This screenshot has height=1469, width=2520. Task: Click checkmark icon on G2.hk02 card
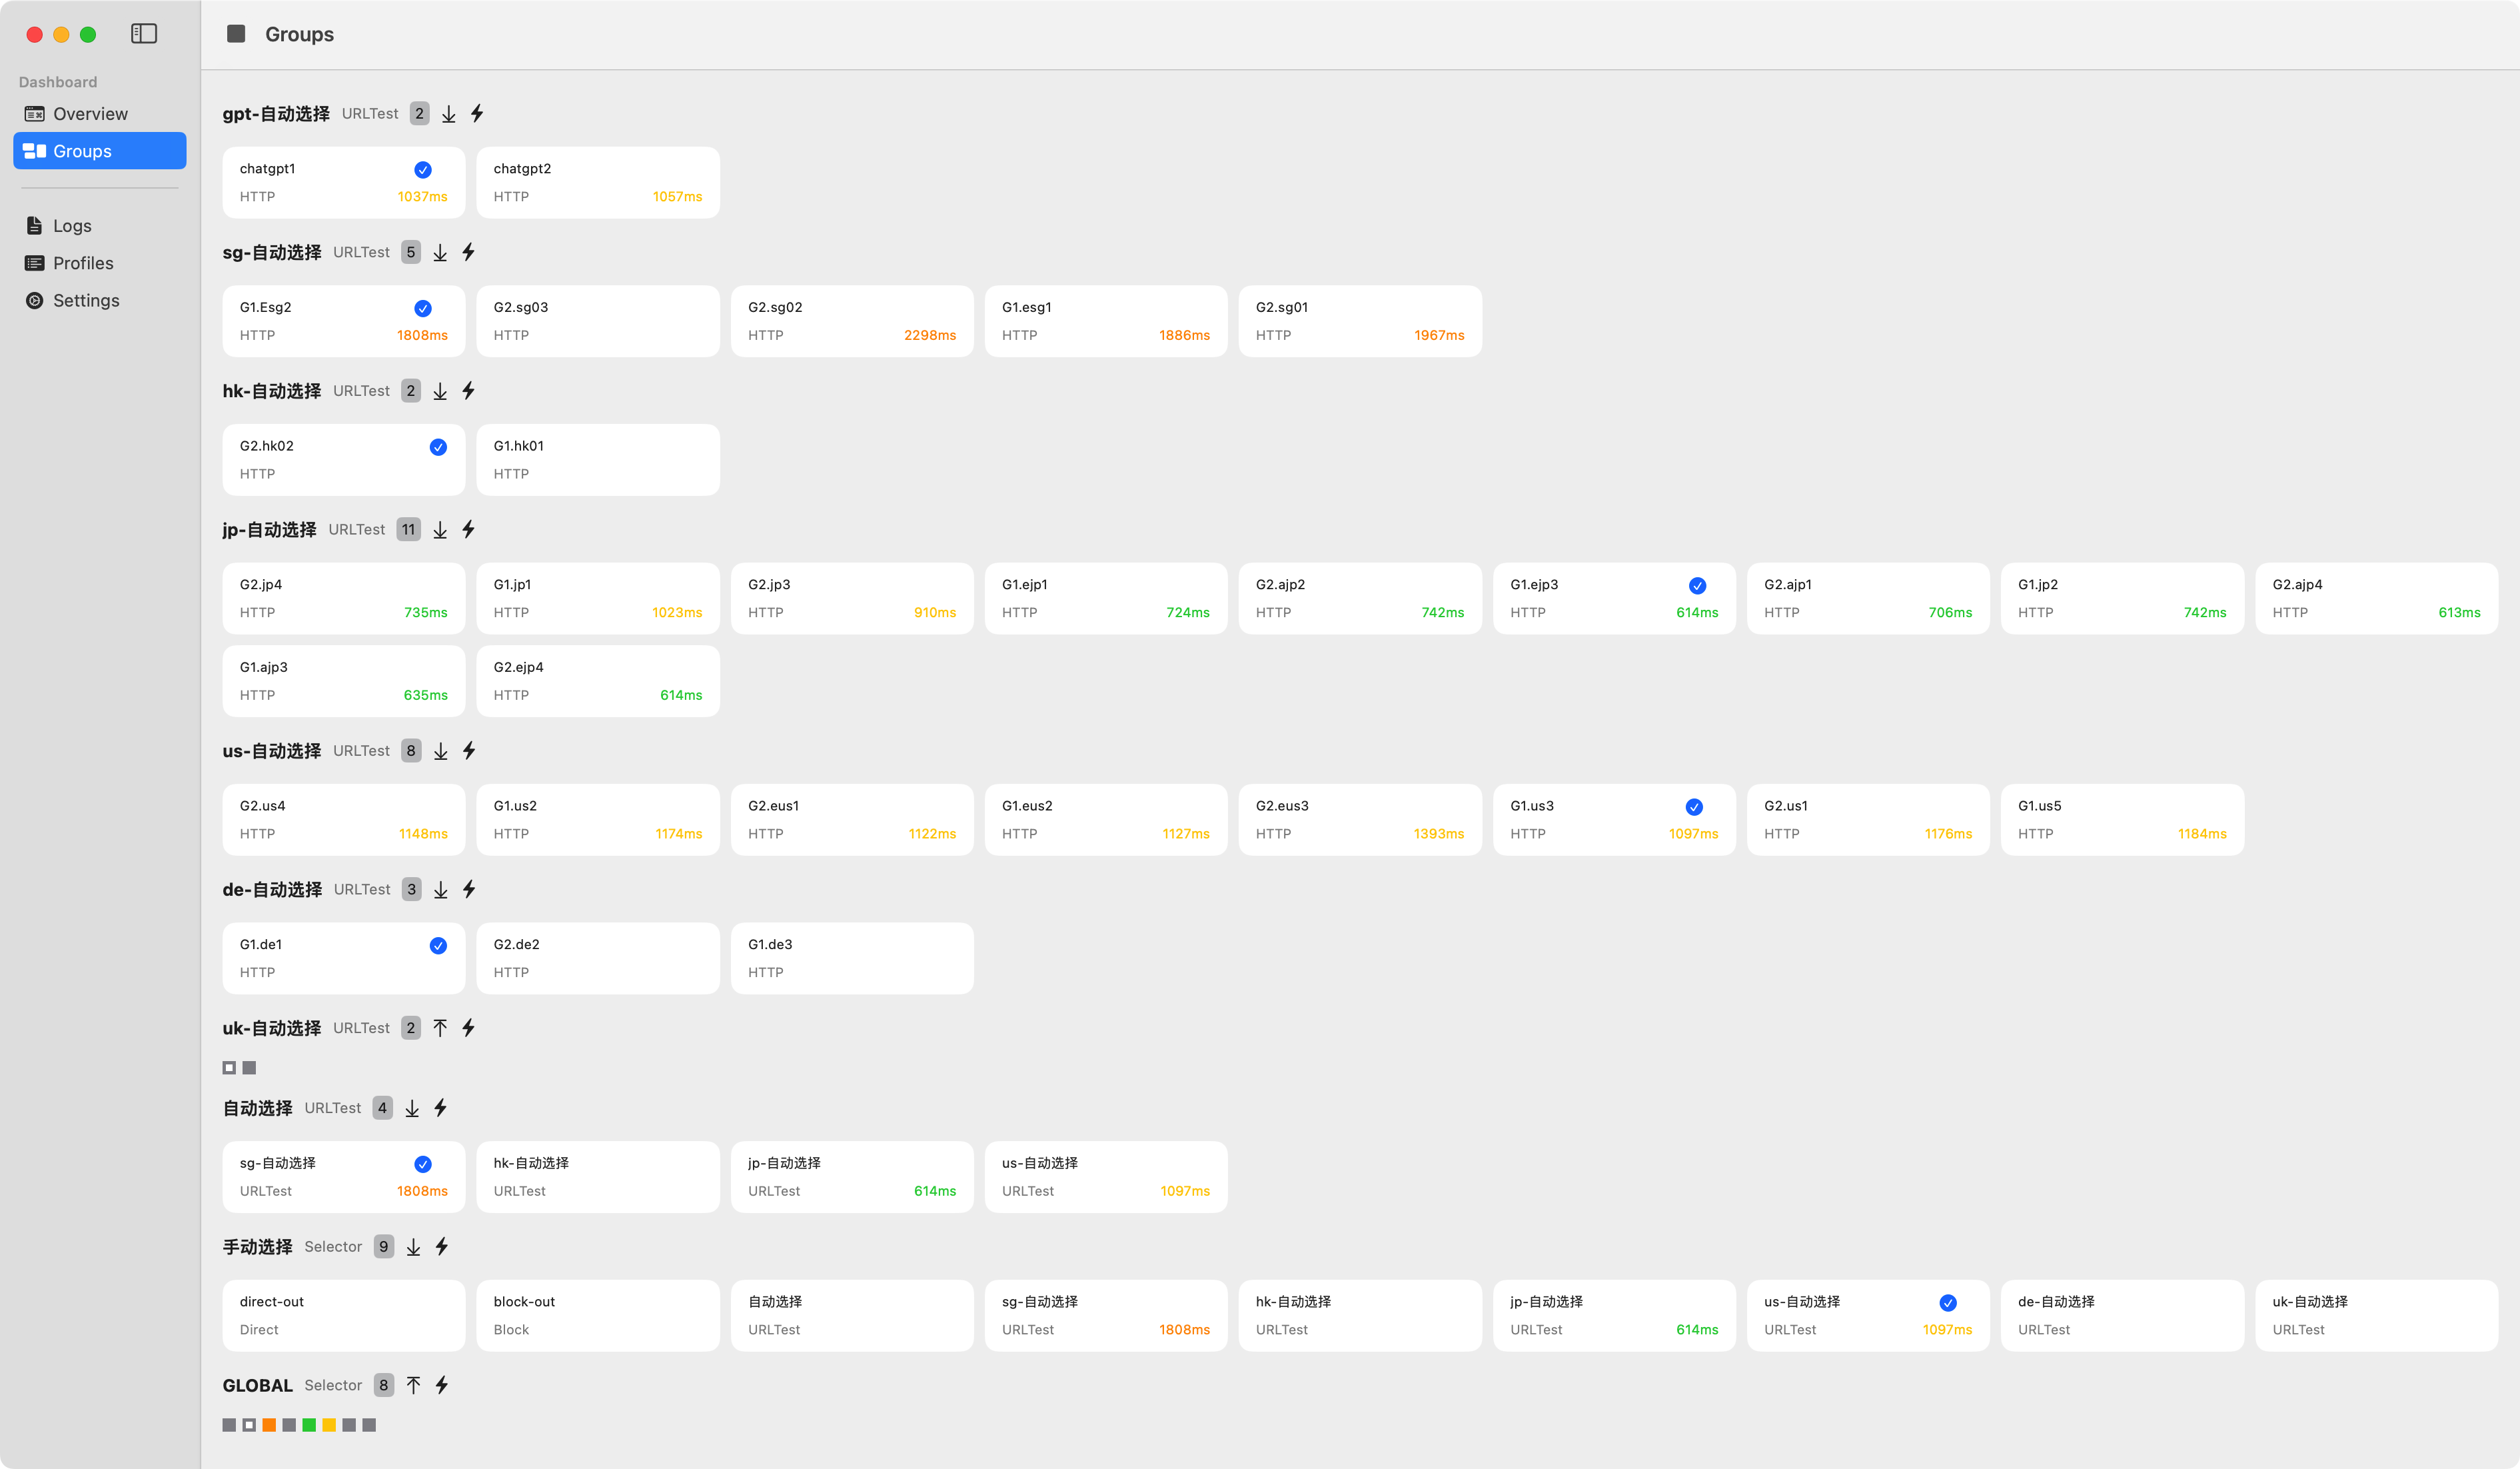click(438, 447)
